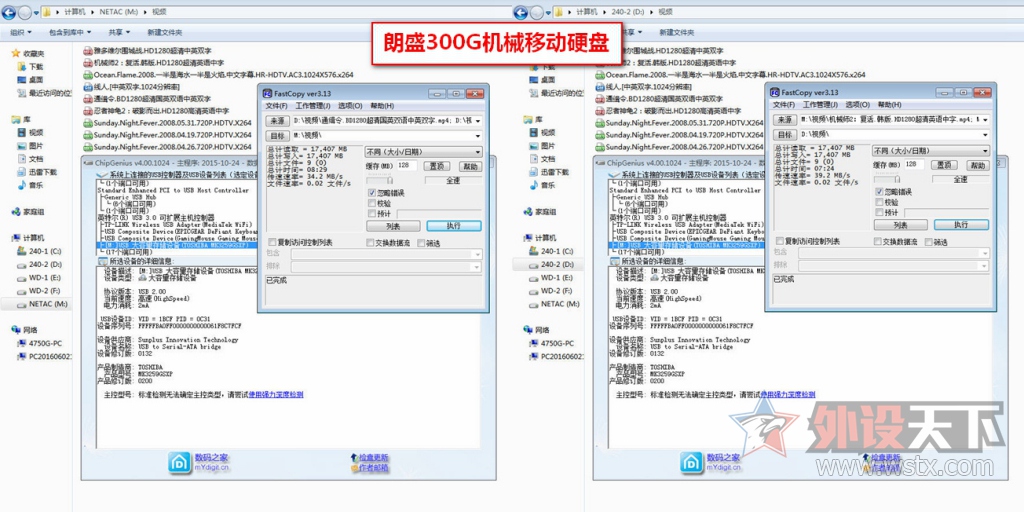Select NETAC (M:) drive in left sidebar
The width and height of the screenshot is (1024, 512).
point(42,304)
